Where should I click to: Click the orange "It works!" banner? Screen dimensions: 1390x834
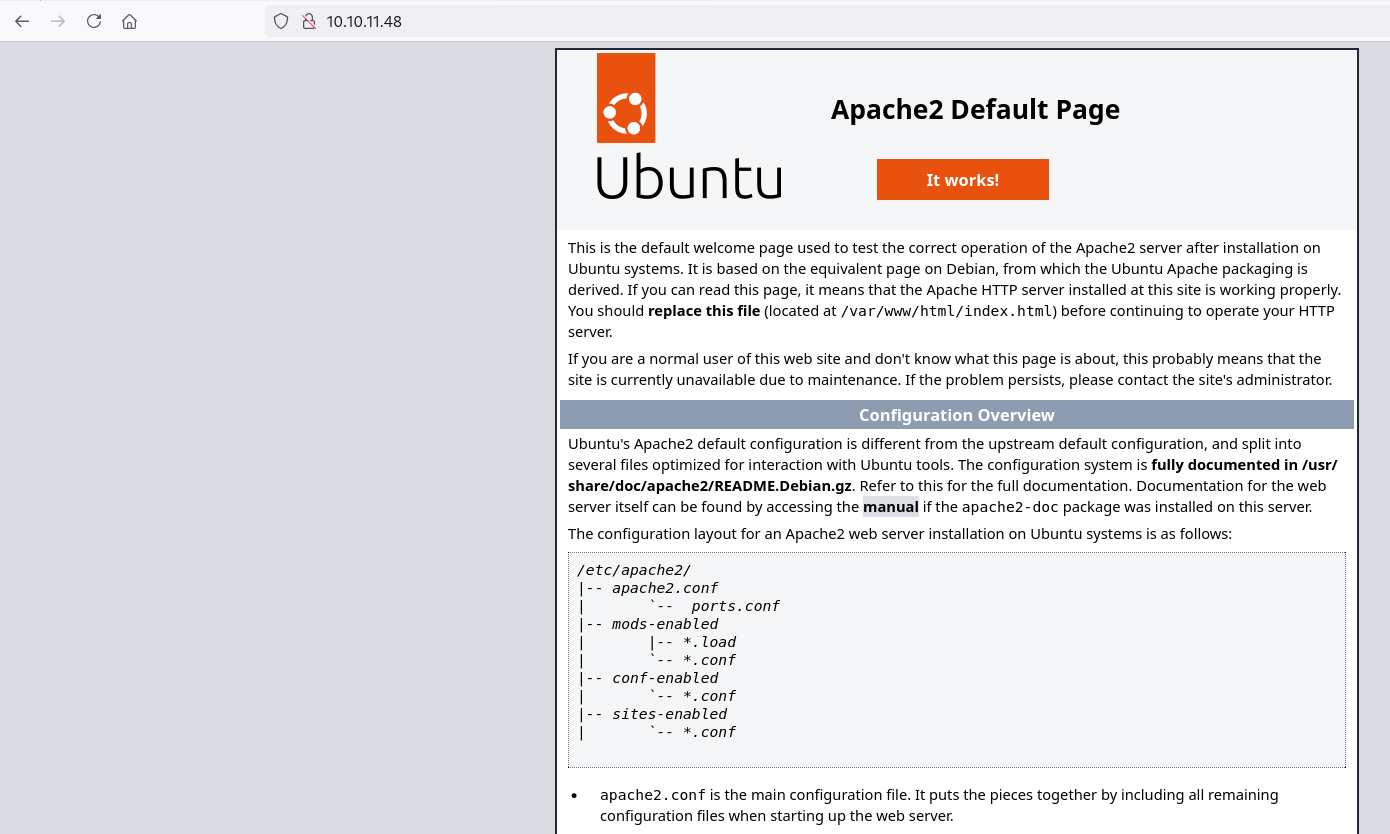[962, 180]
